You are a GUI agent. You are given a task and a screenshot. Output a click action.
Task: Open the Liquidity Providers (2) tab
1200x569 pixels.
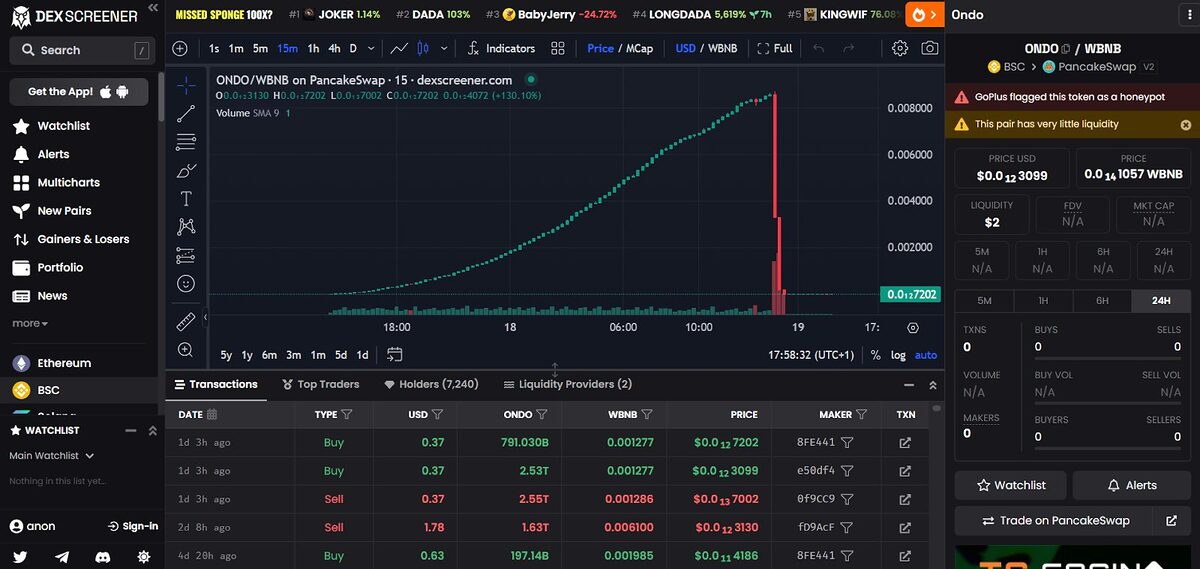[x=568, y=384]
